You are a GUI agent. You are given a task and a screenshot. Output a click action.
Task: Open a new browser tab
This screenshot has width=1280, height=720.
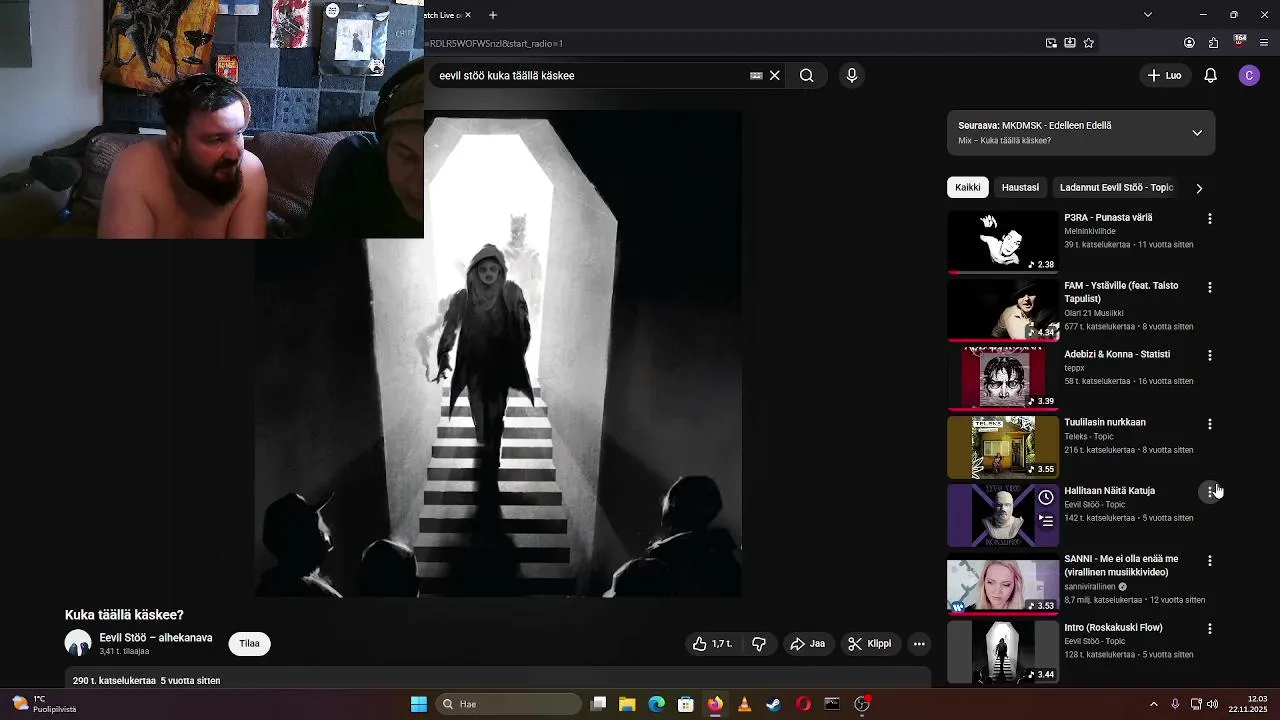tap(493, 15)
